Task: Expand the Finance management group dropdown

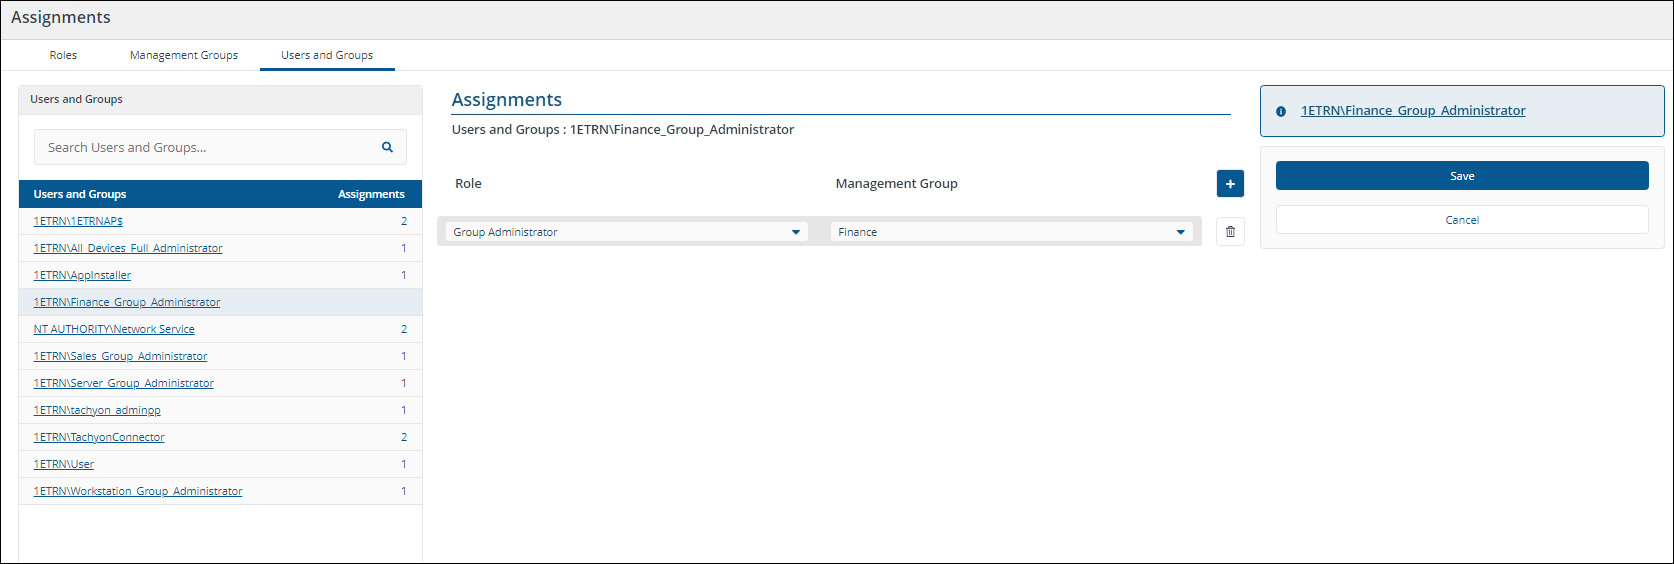Action: 1011,232
